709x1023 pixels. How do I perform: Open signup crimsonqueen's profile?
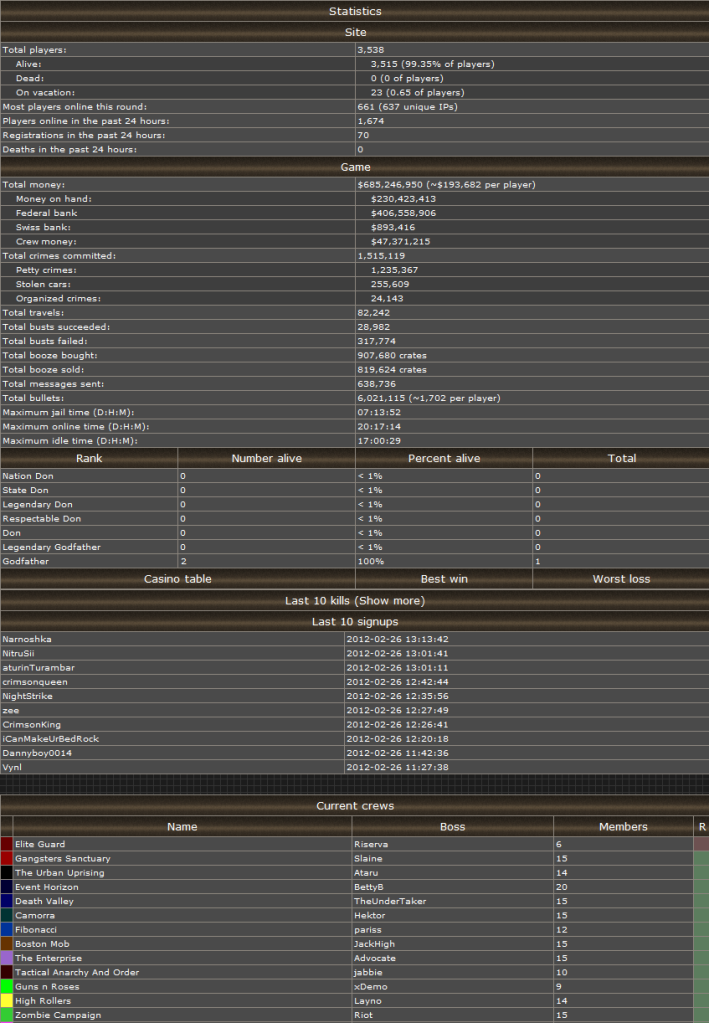click(35, 682)
